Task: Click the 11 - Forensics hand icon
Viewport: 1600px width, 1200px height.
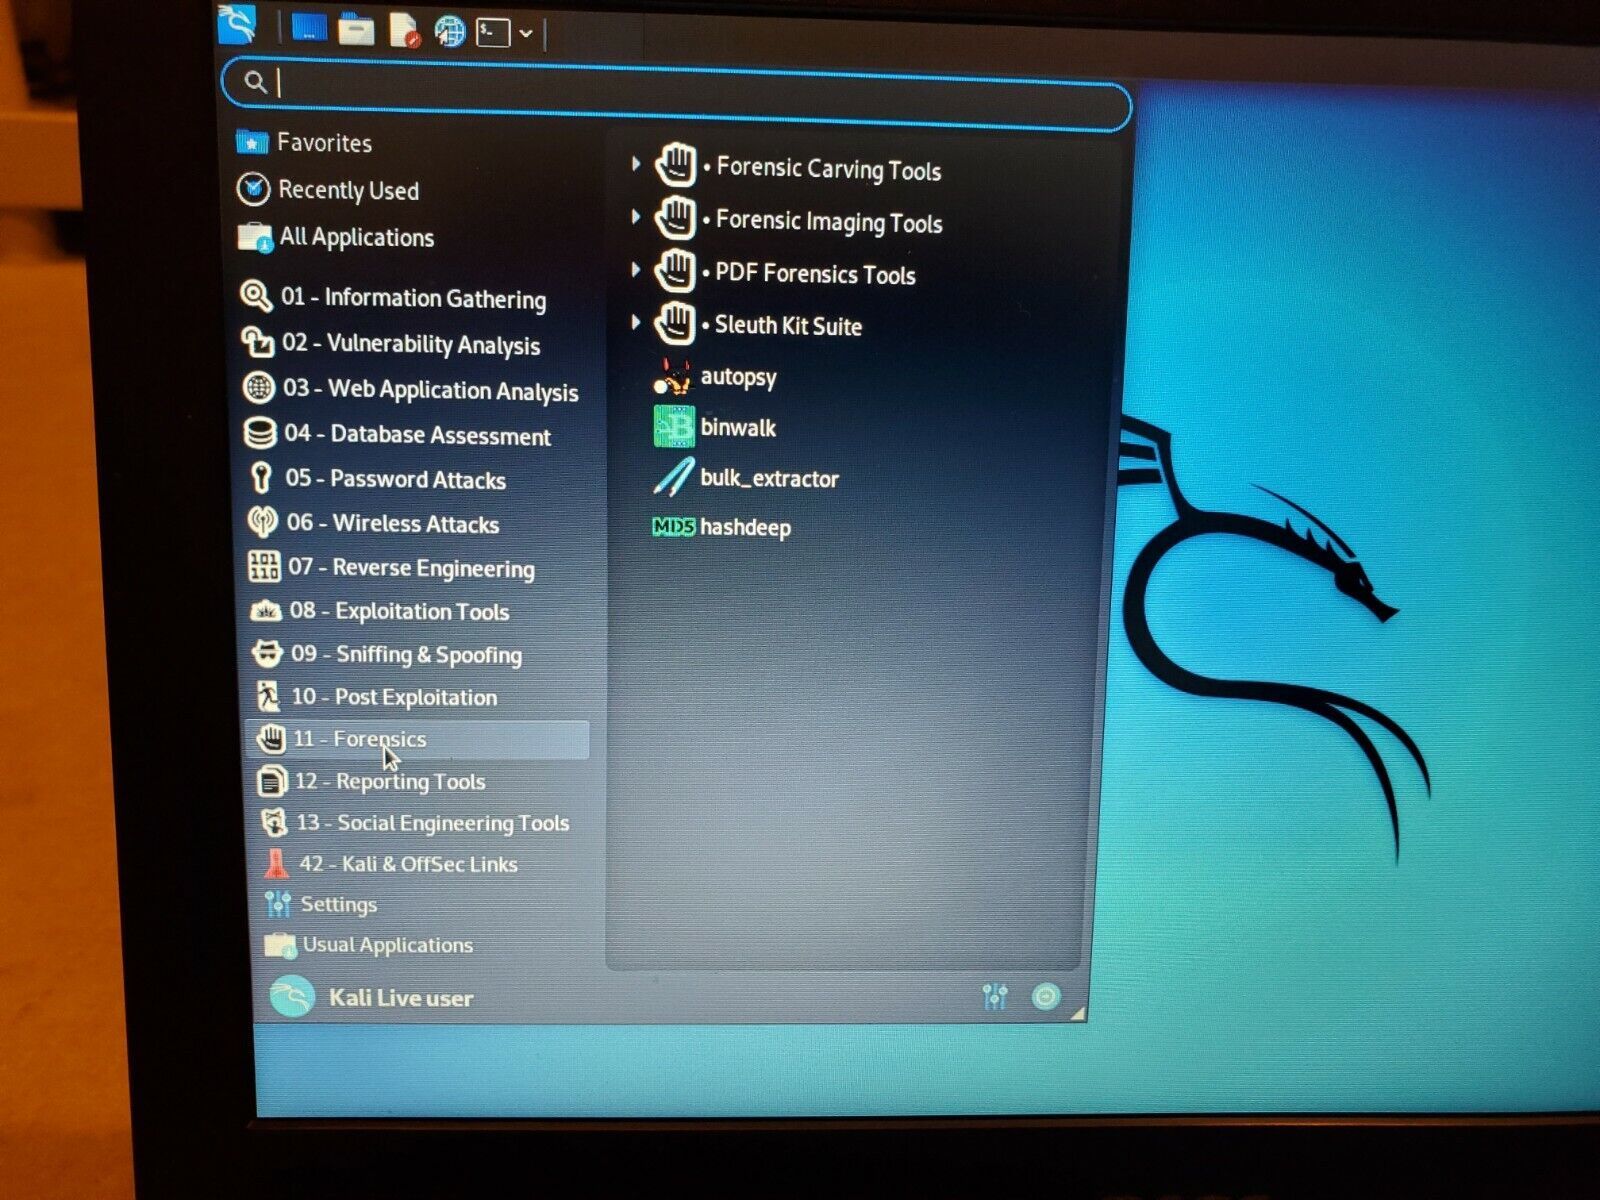Action: coord(271,739)
